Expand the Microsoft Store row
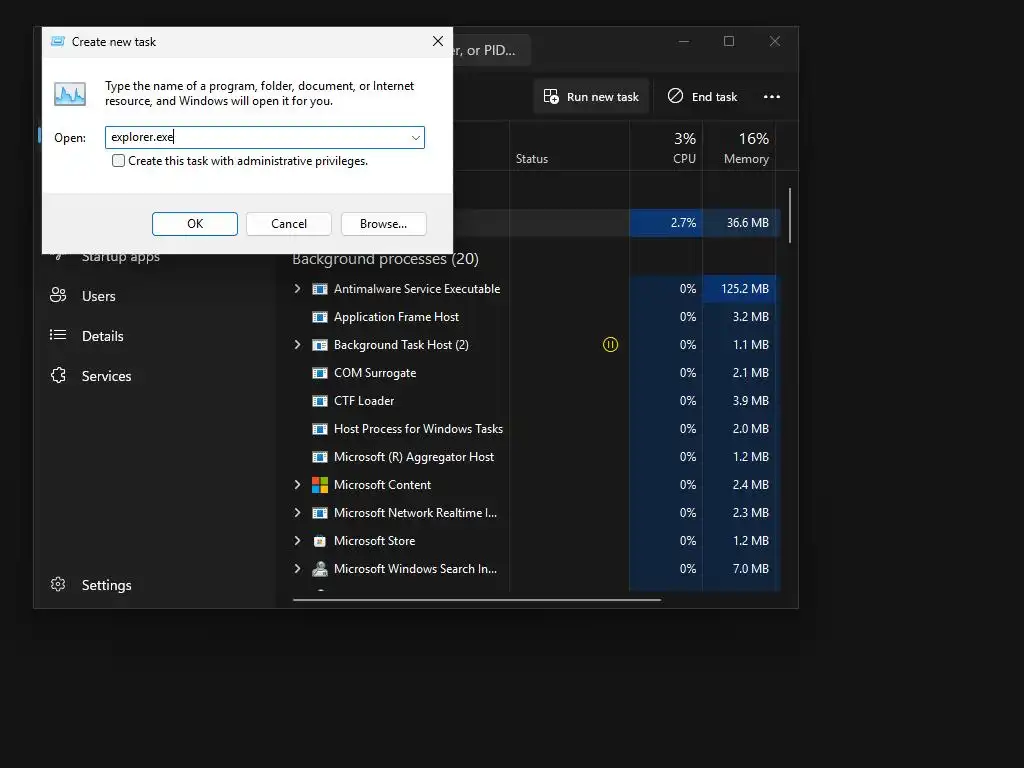This screenshot has width=1024, height=768. [297, 541]
